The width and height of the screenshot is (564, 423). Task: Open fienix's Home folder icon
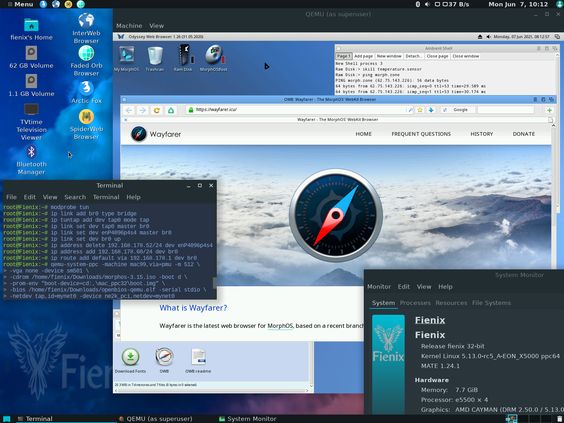tap(31, 25)
